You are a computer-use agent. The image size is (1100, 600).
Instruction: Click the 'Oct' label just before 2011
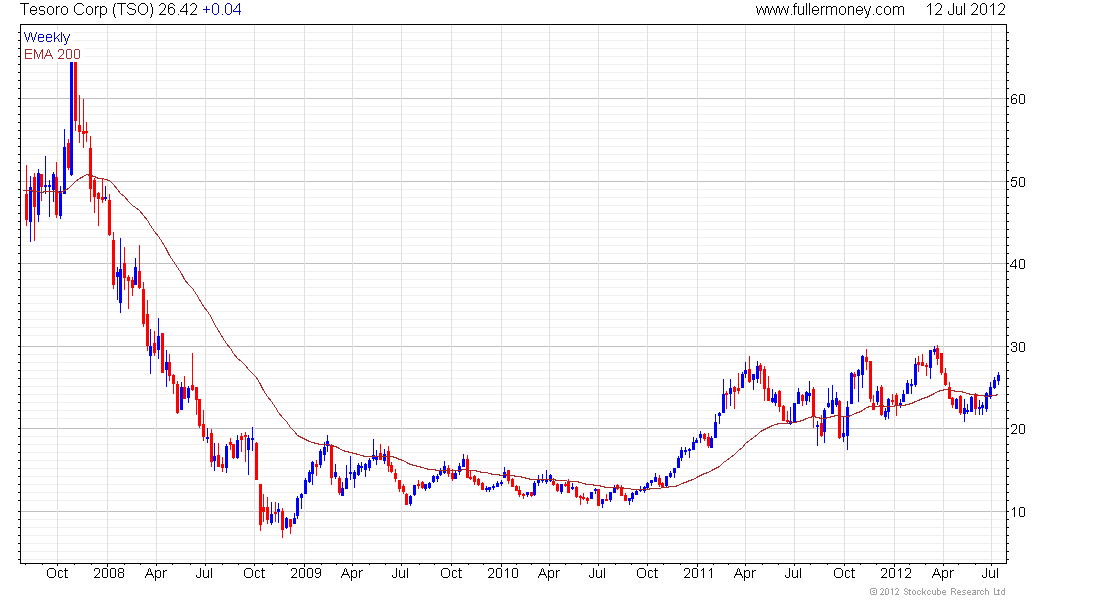pyautogui.click(x=647, y=573)
